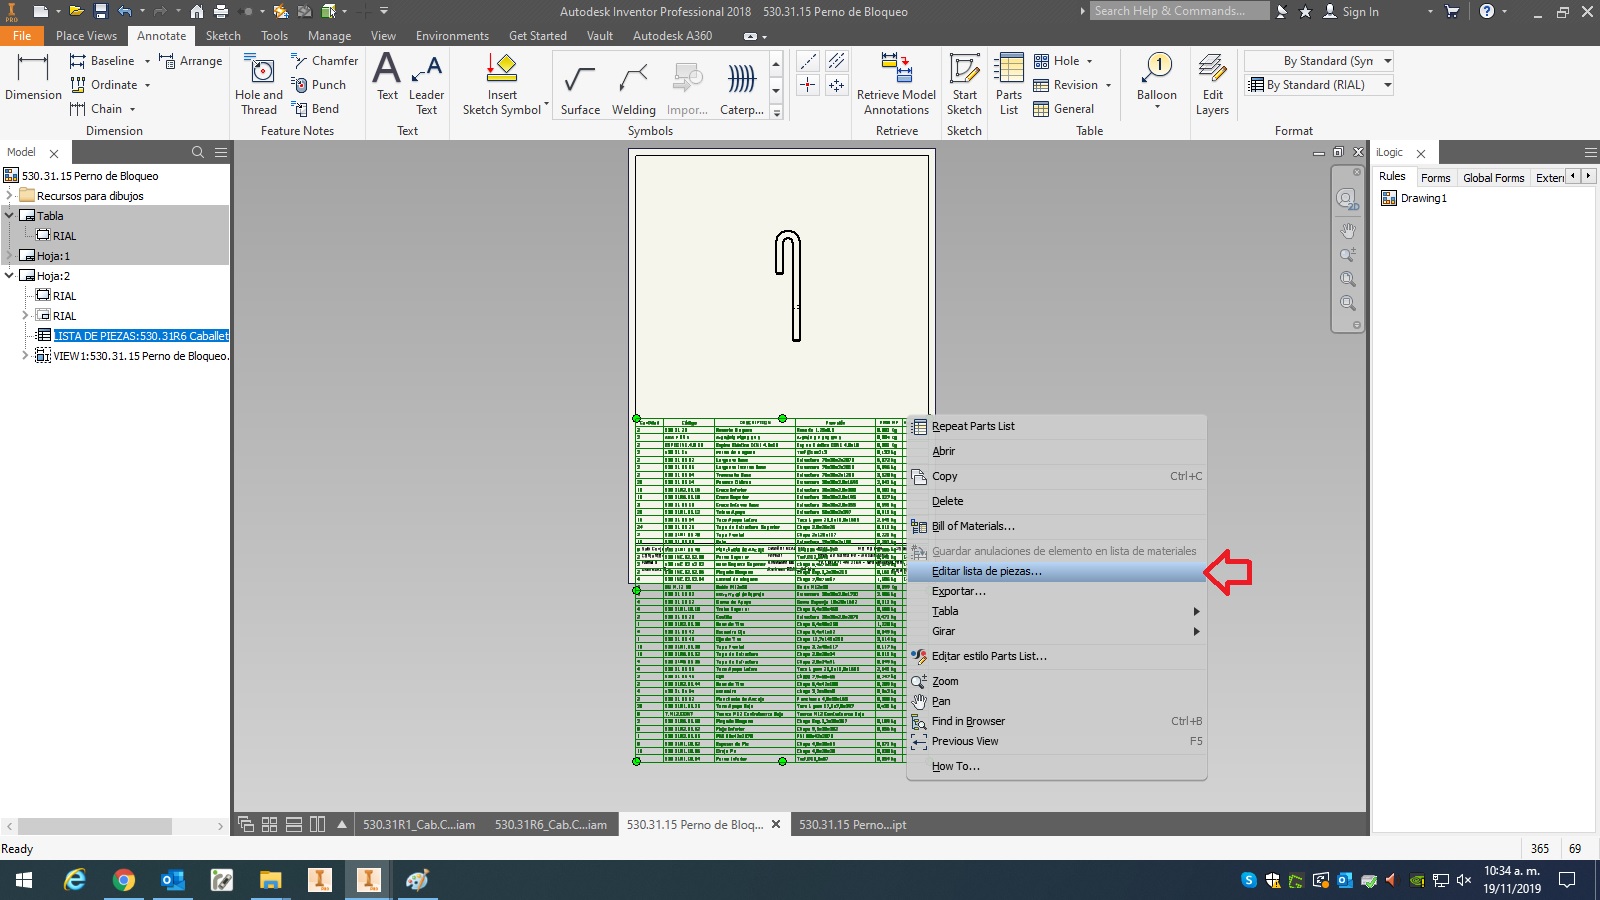Click Sign In
The height and width of the screenshot is (900, 1600).
click(x=1350, y=11)
